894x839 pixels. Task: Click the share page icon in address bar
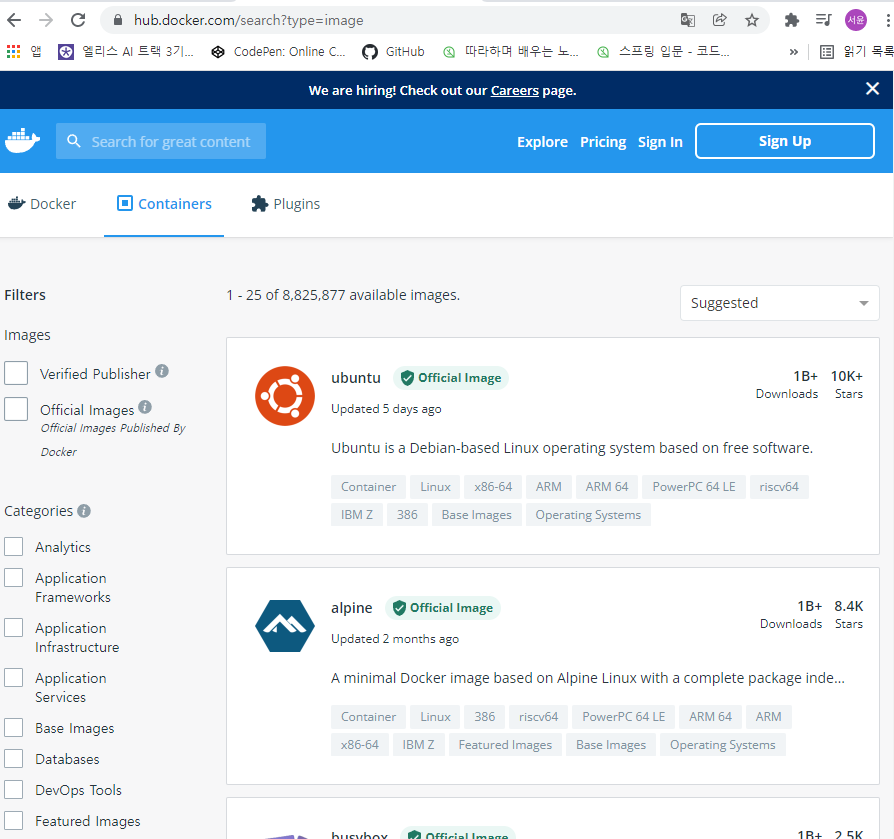click(720, 21)
